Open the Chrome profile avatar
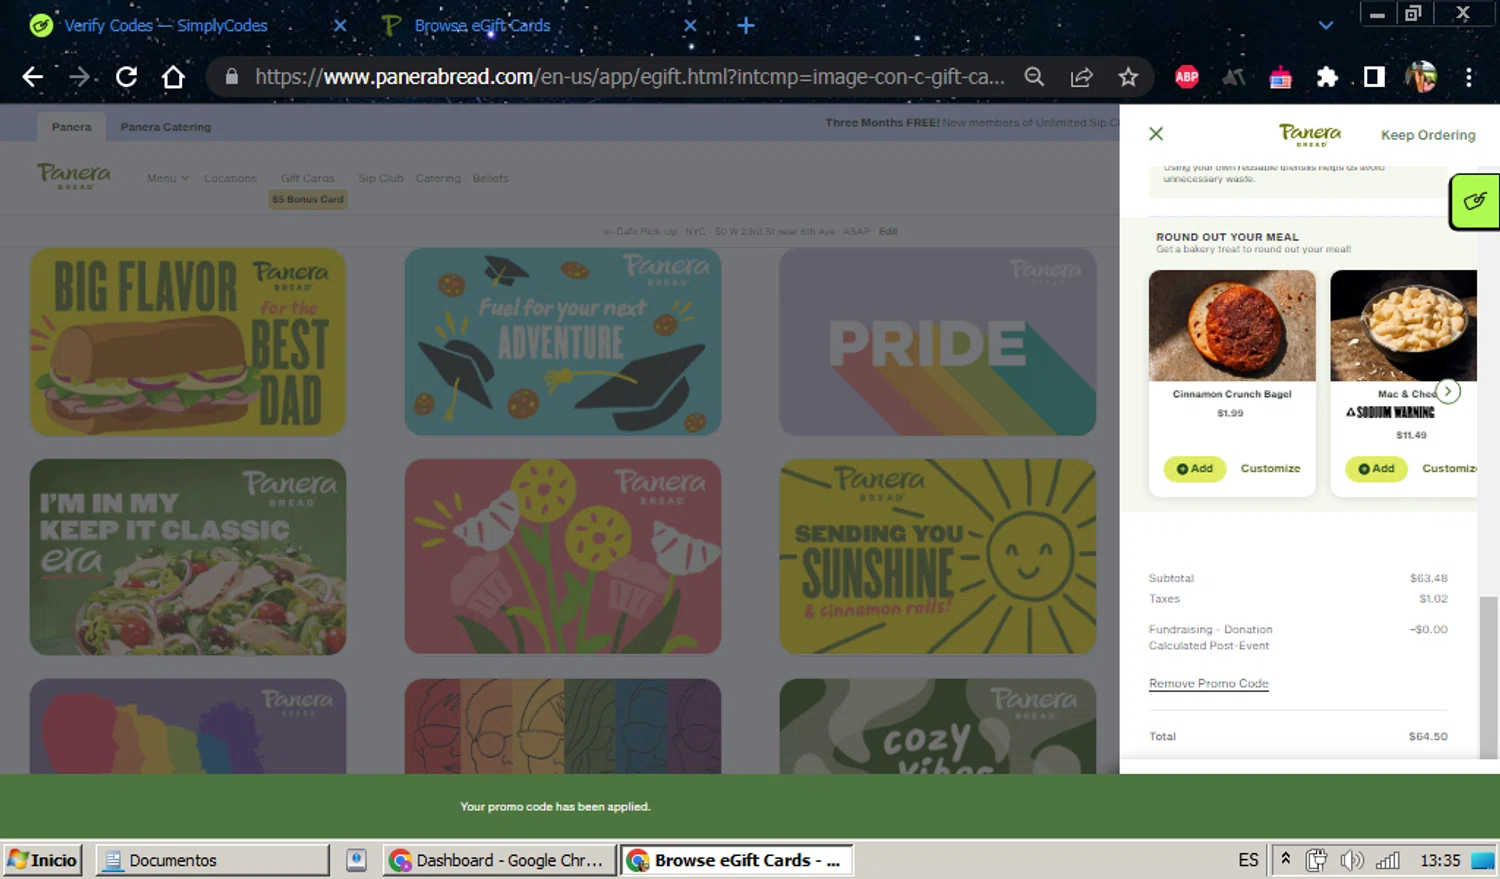The height and width of the screenshot is (879, 1500). [x=1421, y=77]
